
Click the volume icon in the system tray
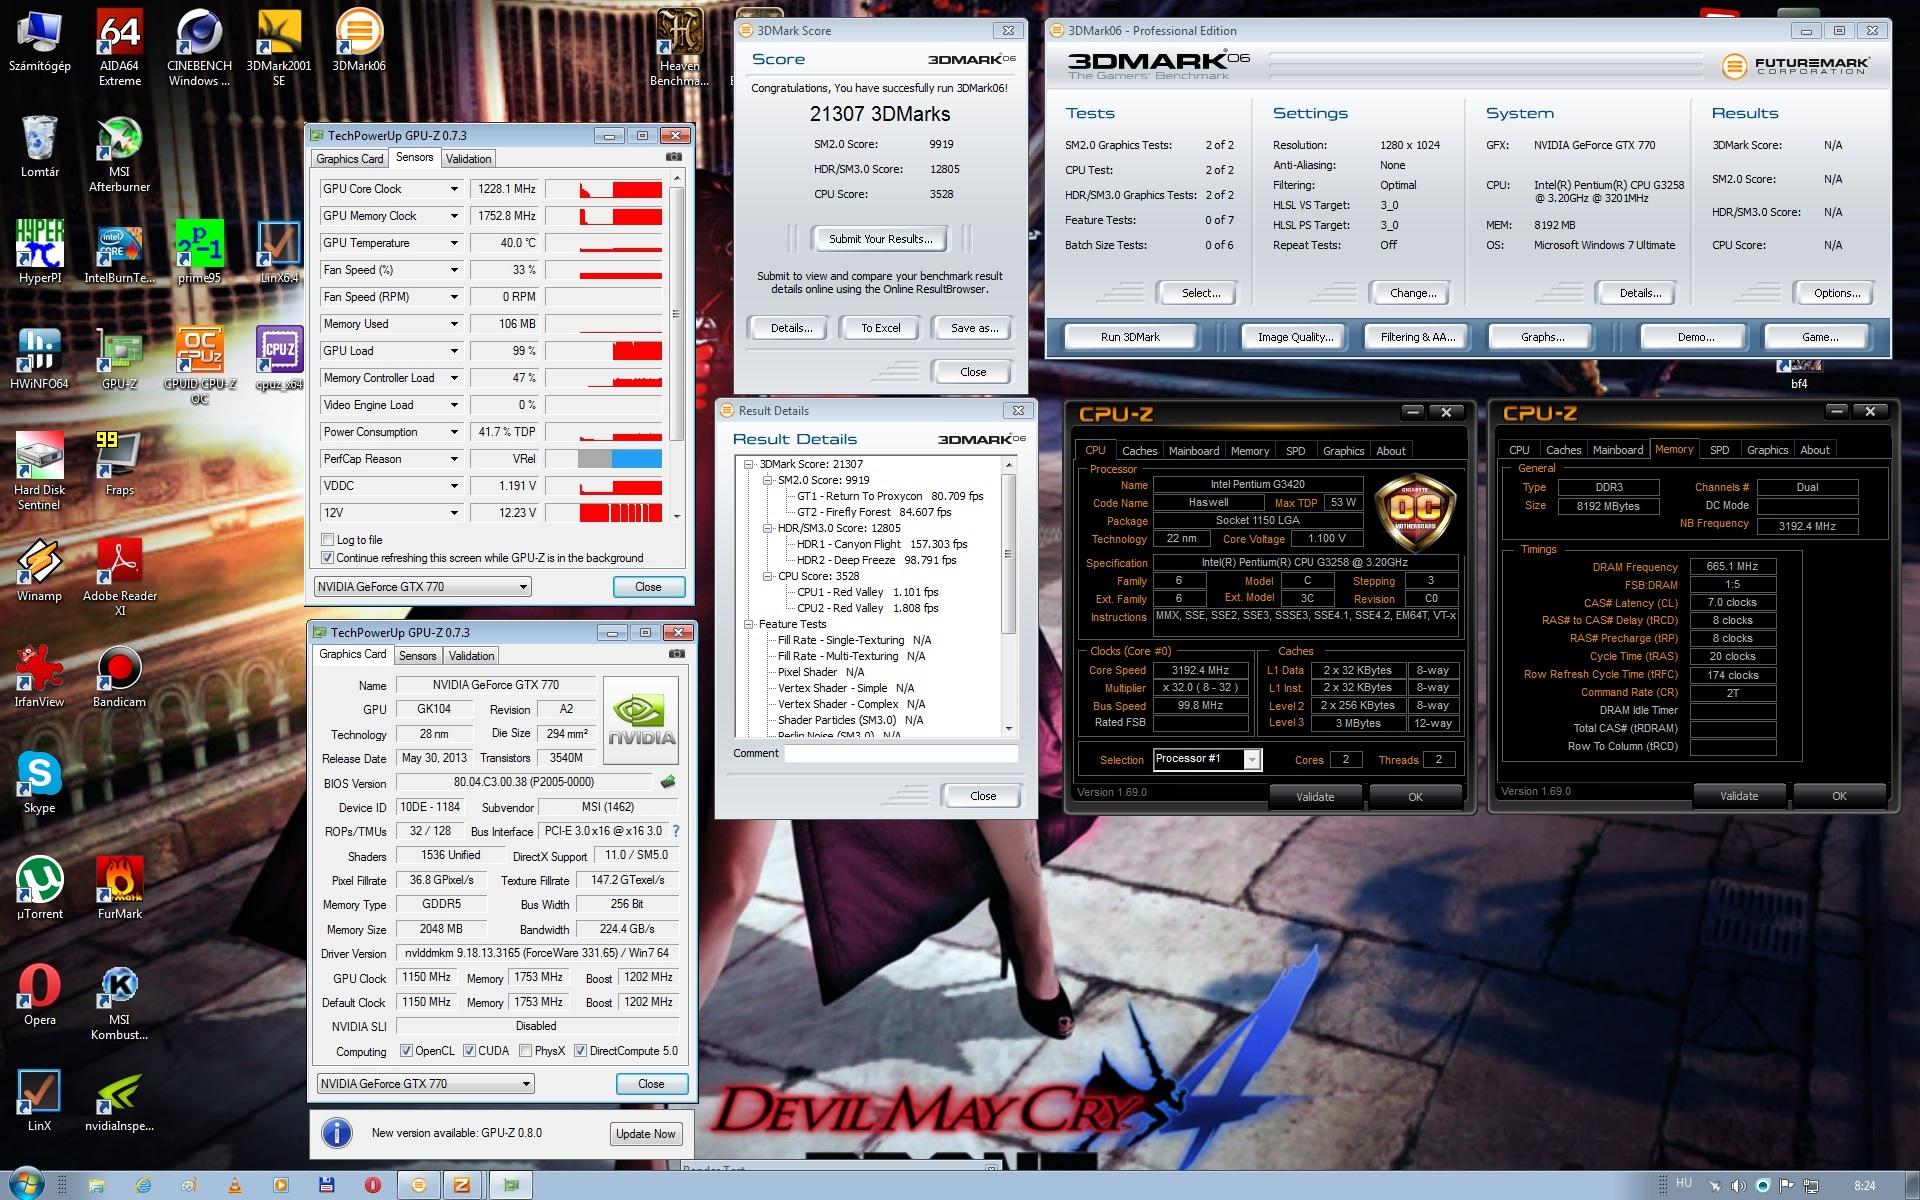coord(1738,1185)
